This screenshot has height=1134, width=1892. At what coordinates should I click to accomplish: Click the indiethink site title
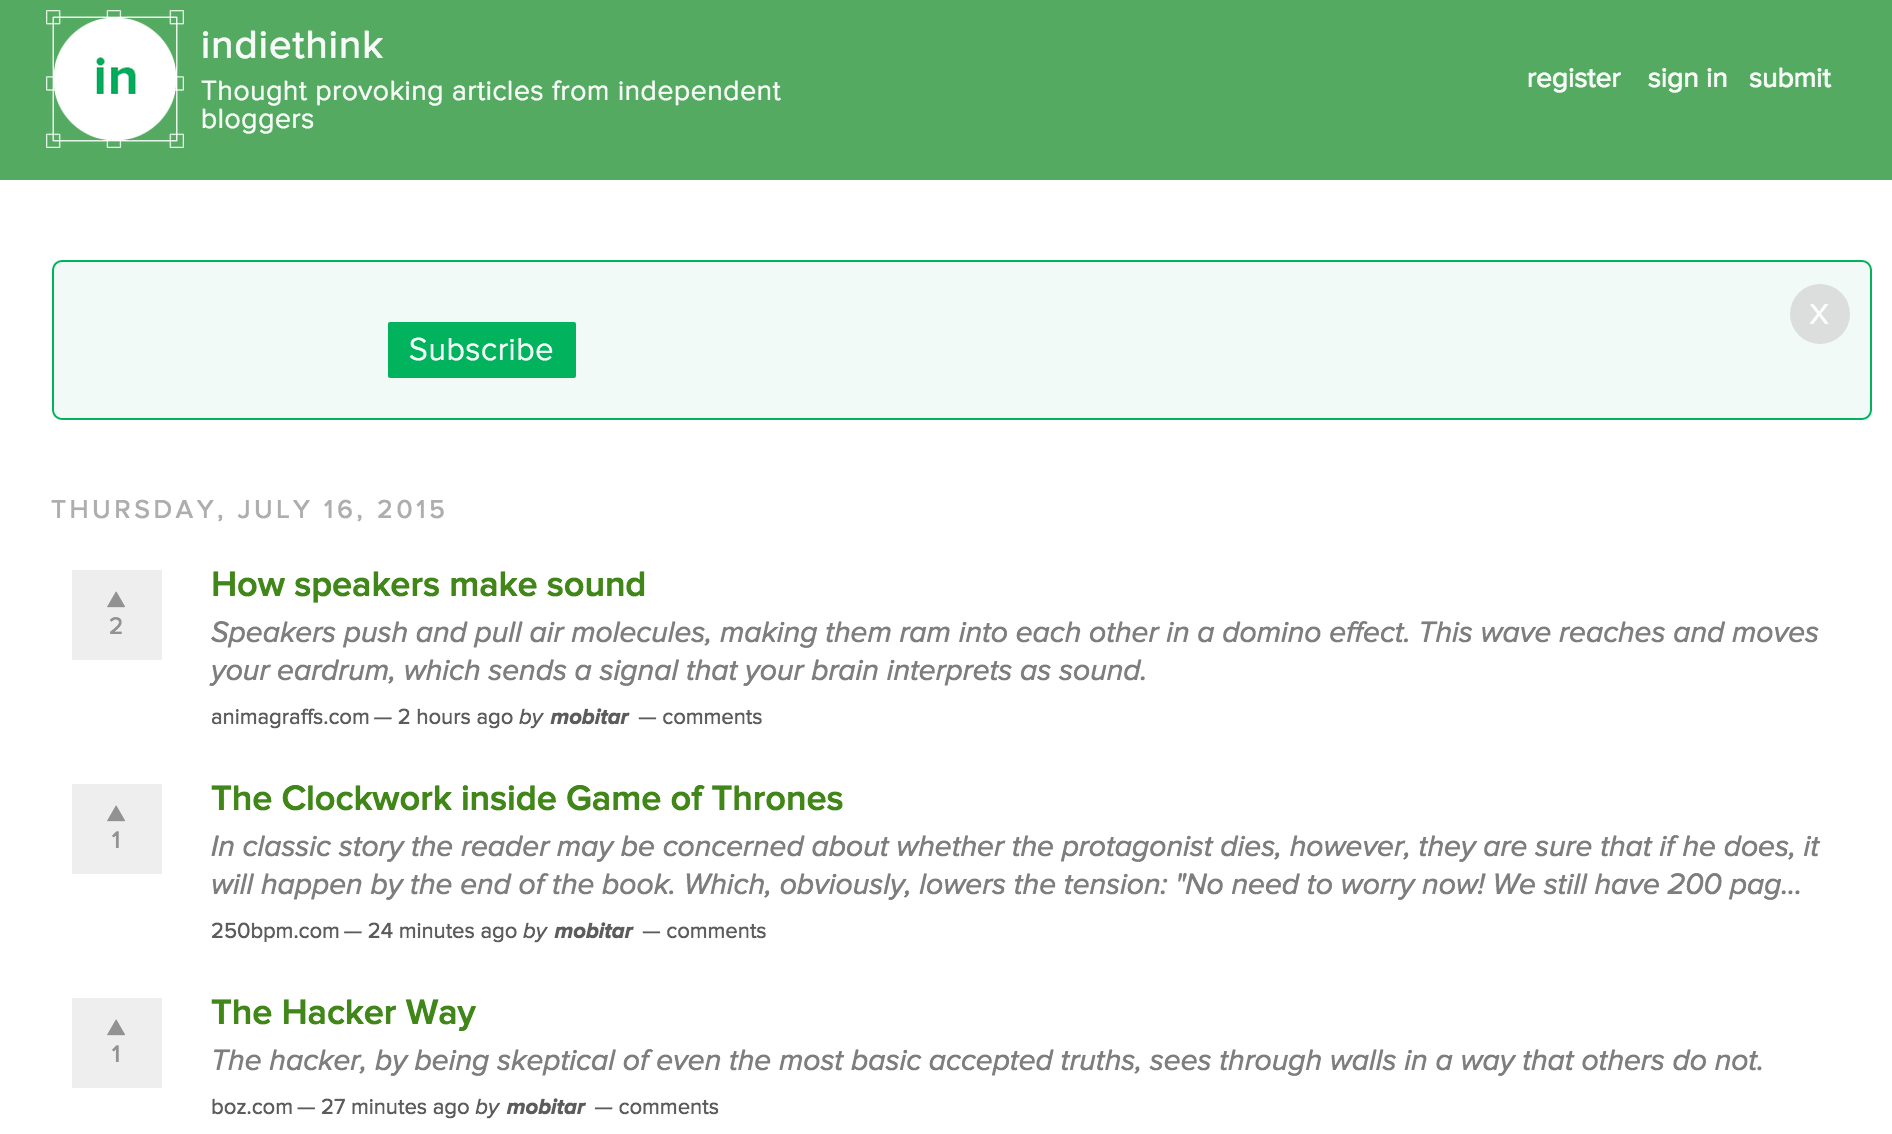(x=292, y=45)
